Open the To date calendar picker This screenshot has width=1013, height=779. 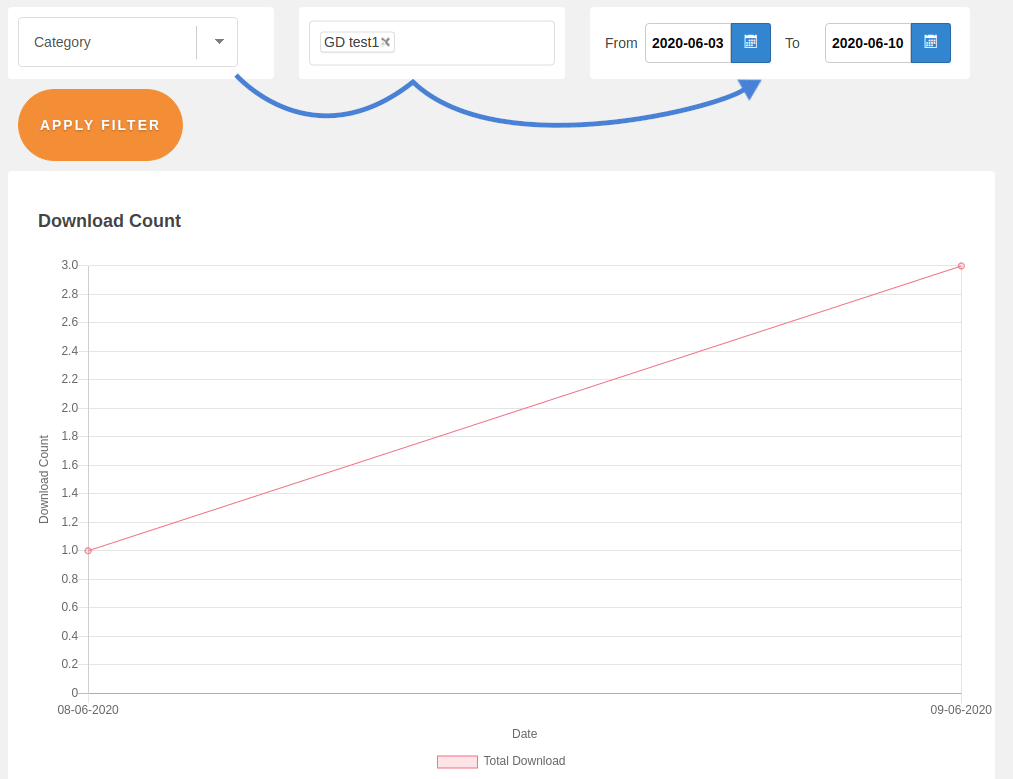point(930,43)
